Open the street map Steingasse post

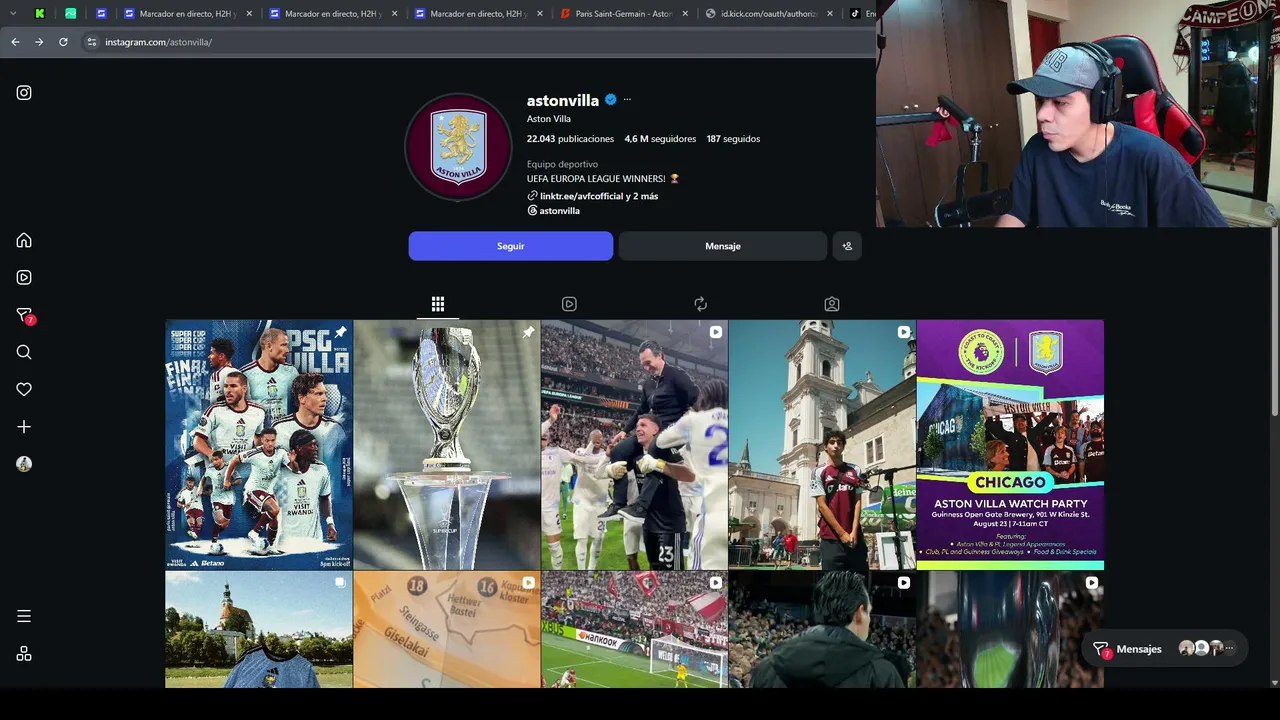tap(447, 630)
